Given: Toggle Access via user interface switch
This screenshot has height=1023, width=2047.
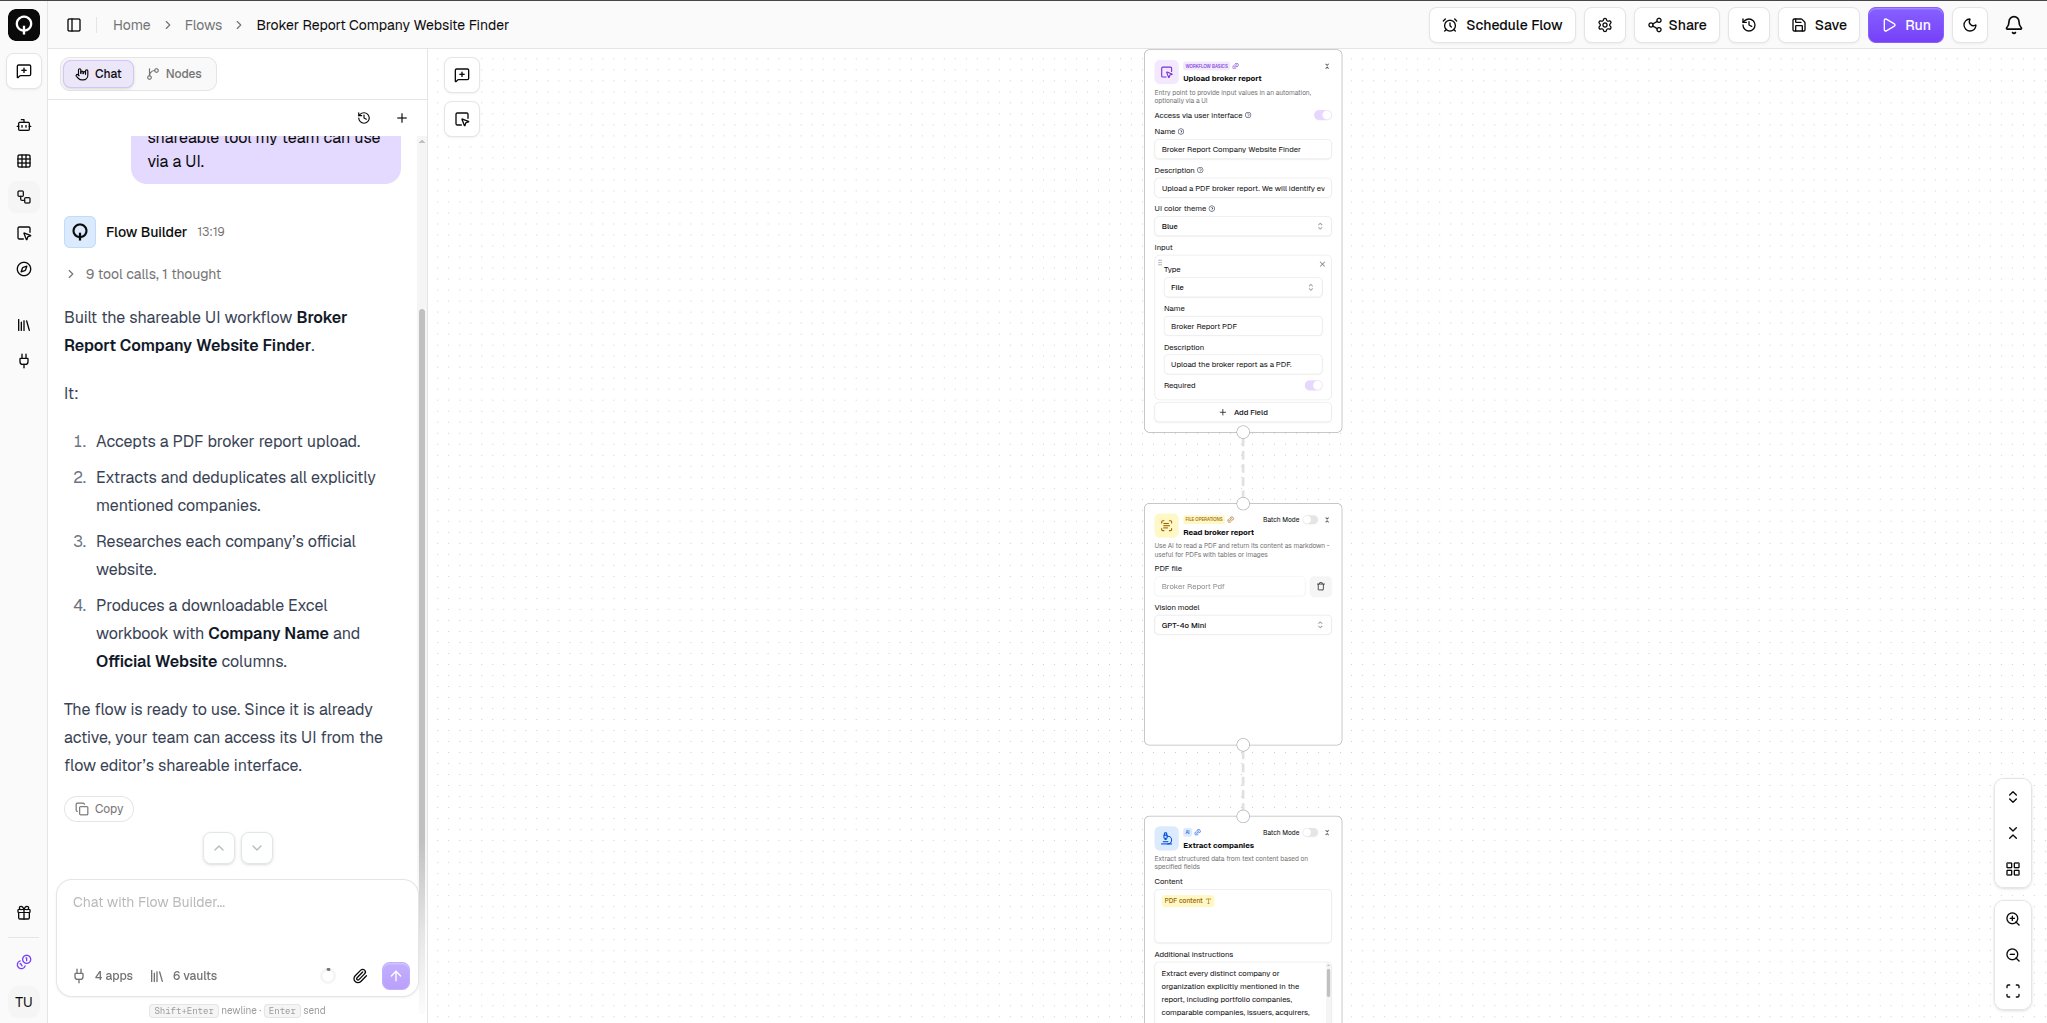Looking at the screenshot, I should tap(1322, 115).
